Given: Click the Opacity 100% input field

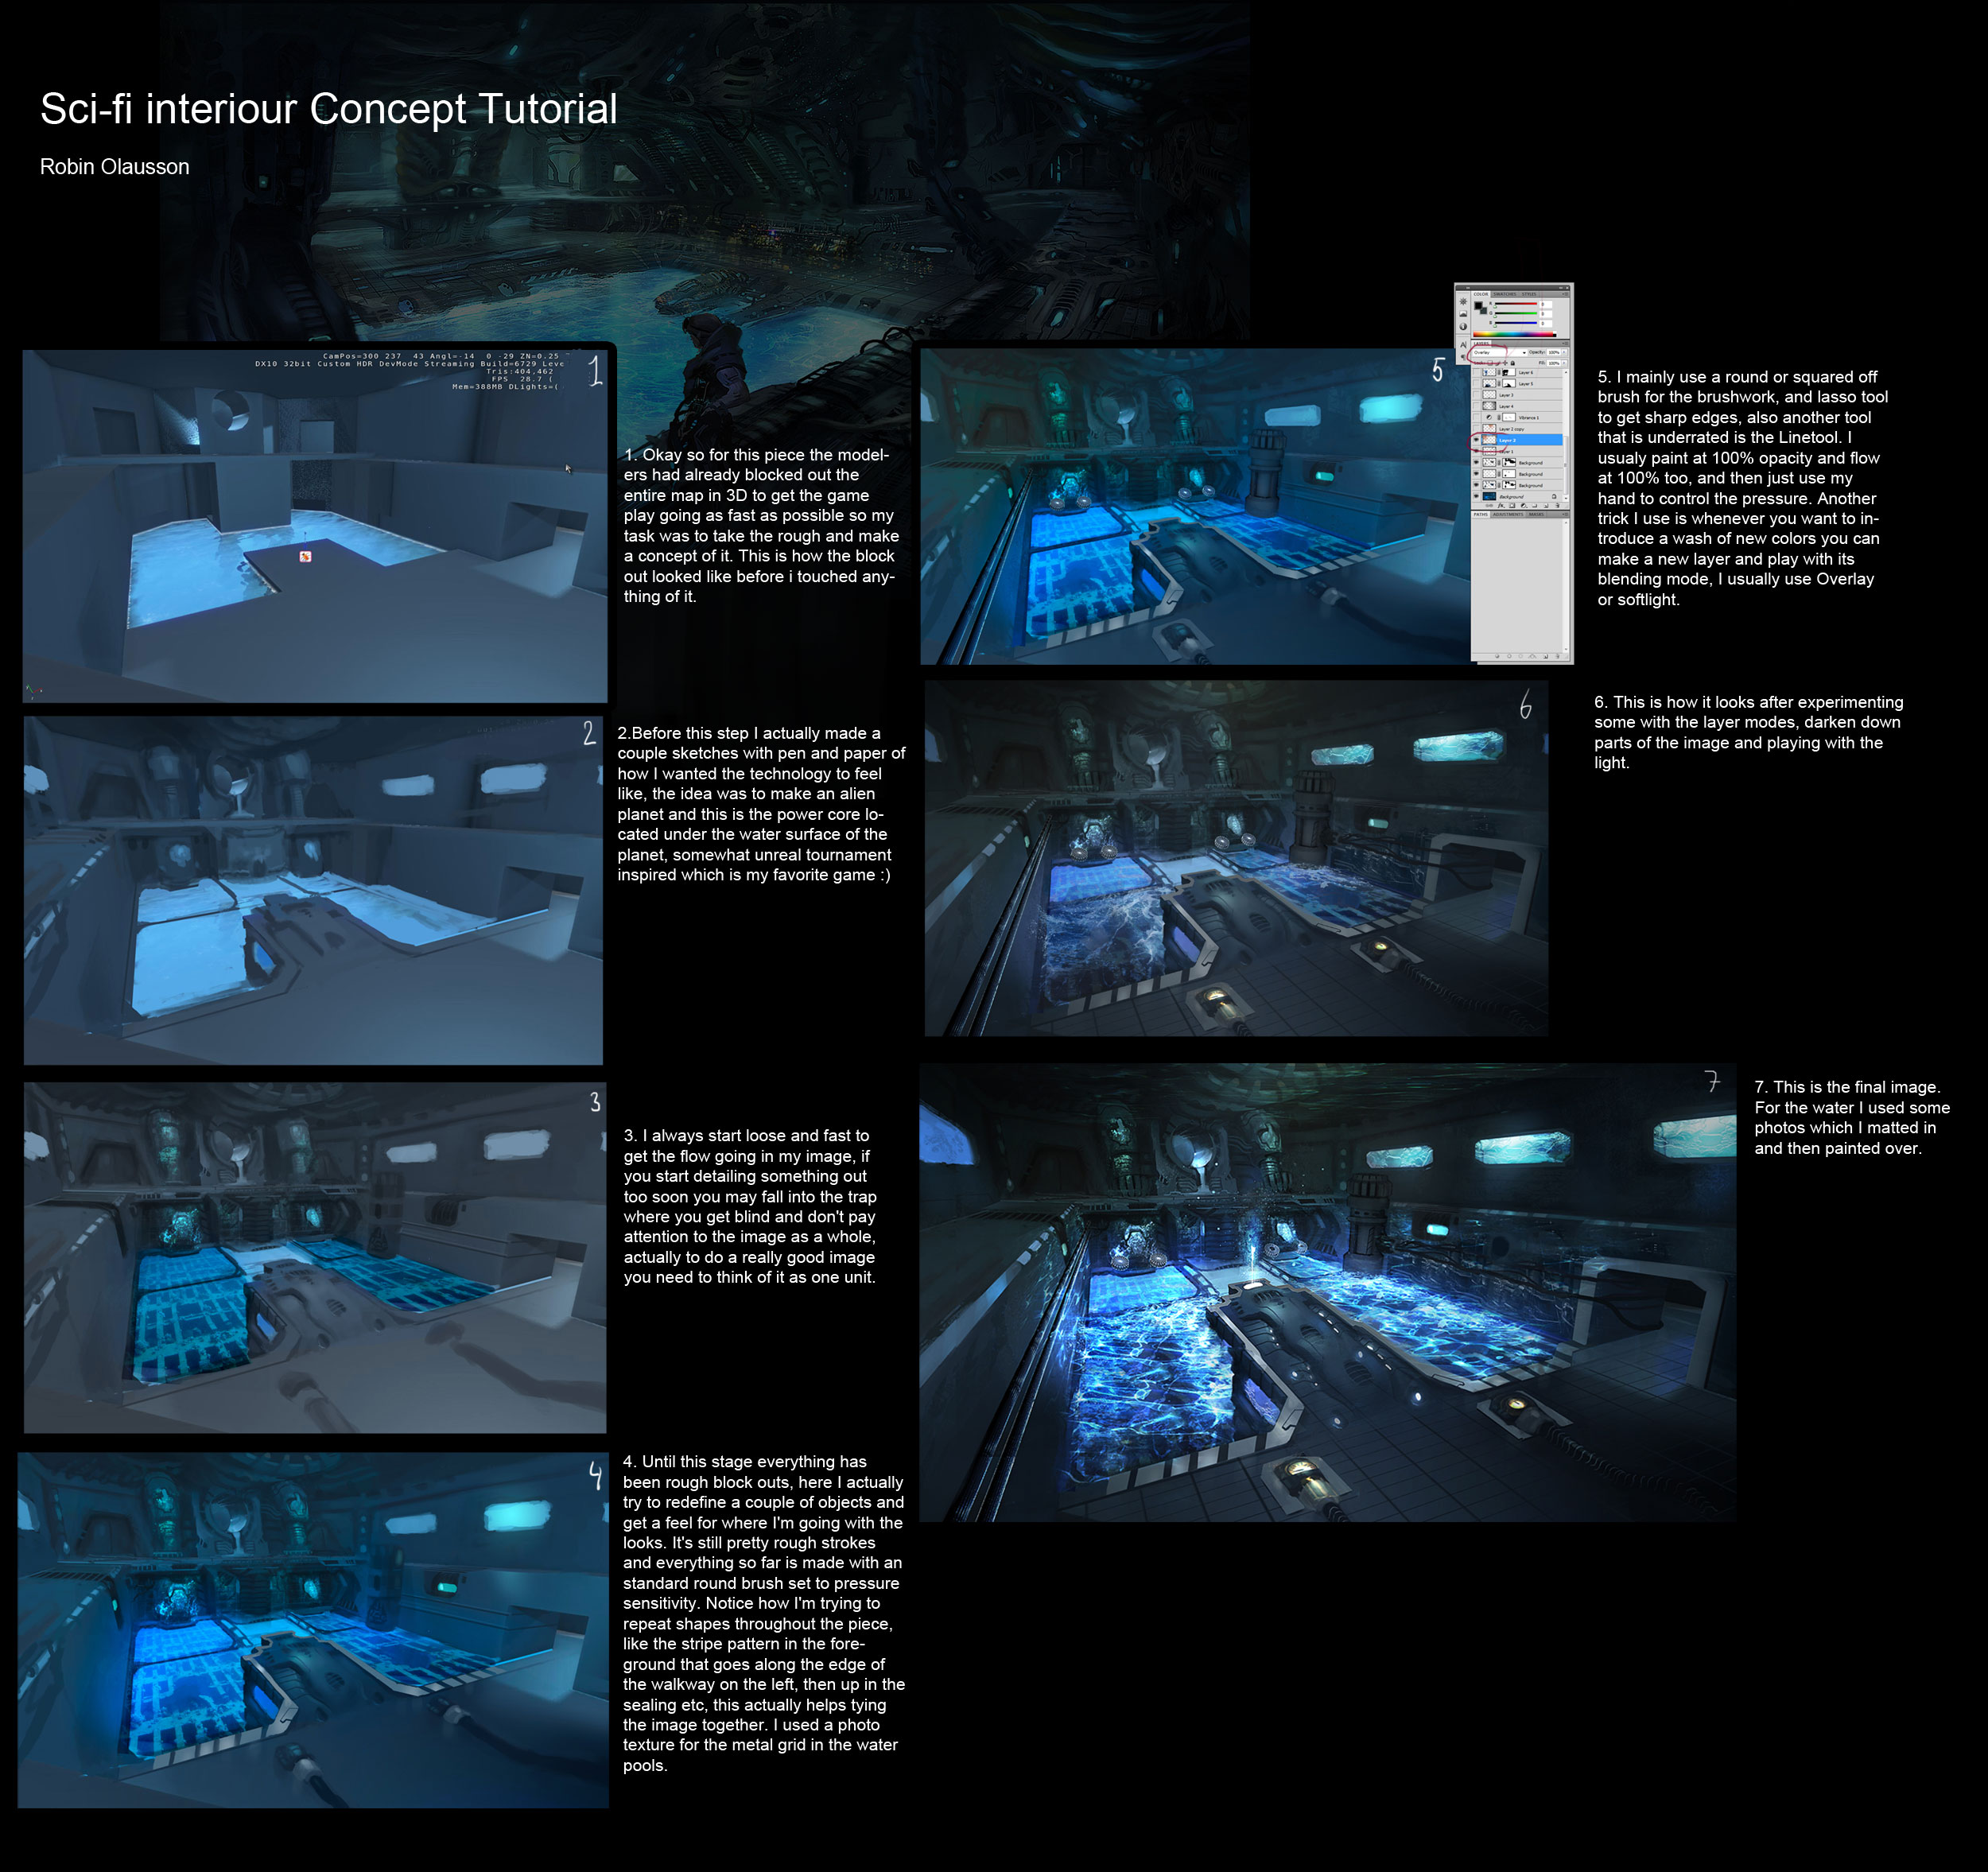Looking at the screenshot, I should pyautogui.click(x=1554, y=353).
